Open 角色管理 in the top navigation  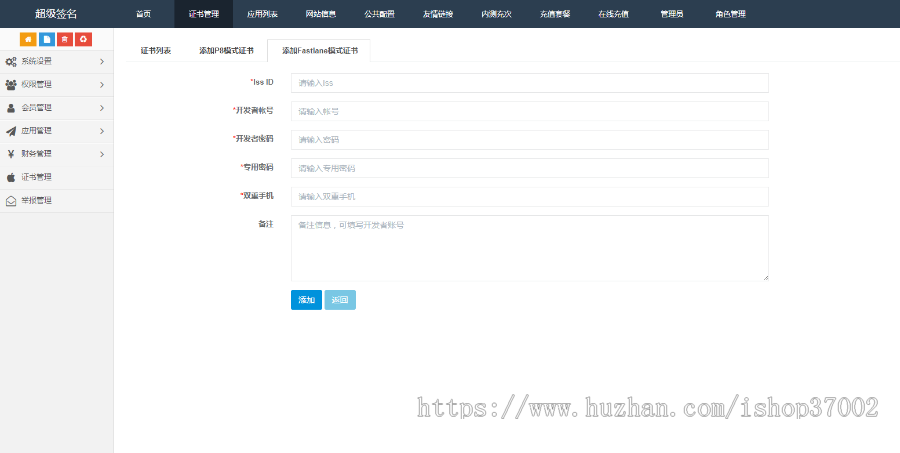pyautogui.click(x=730, y=14)
